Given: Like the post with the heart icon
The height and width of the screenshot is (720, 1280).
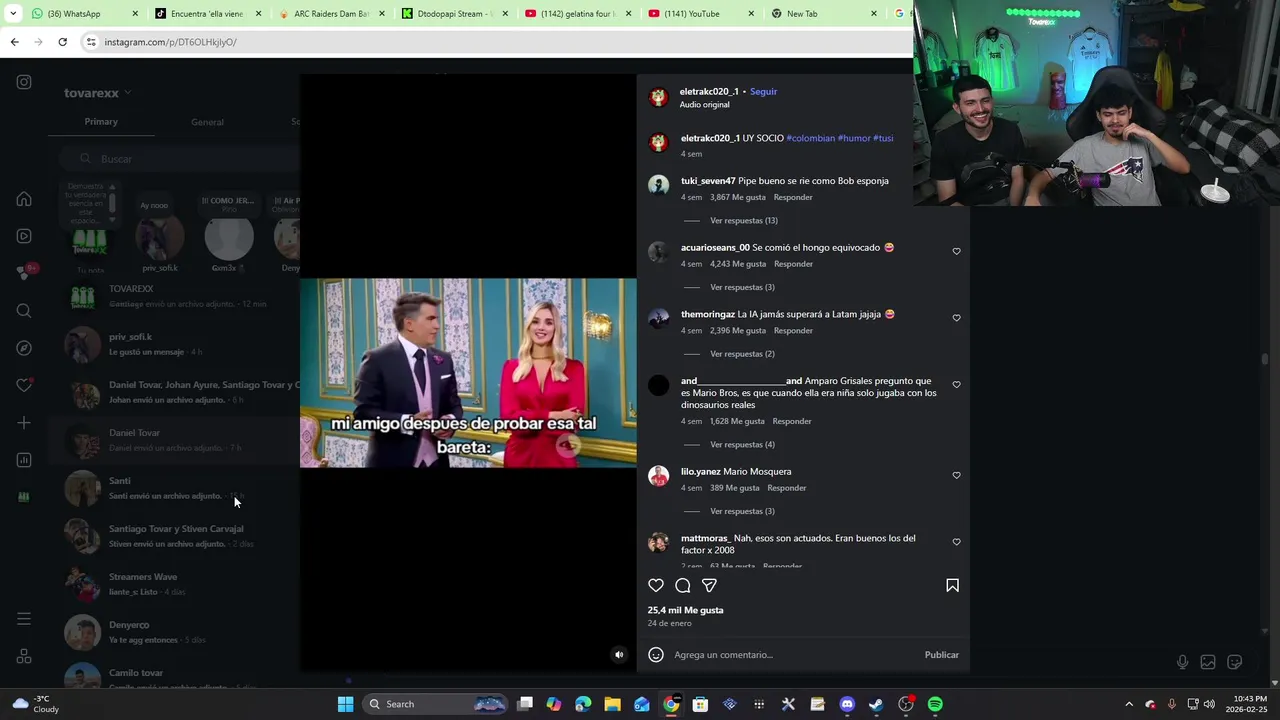Looking at the screenshot, I should coord(656,586).
